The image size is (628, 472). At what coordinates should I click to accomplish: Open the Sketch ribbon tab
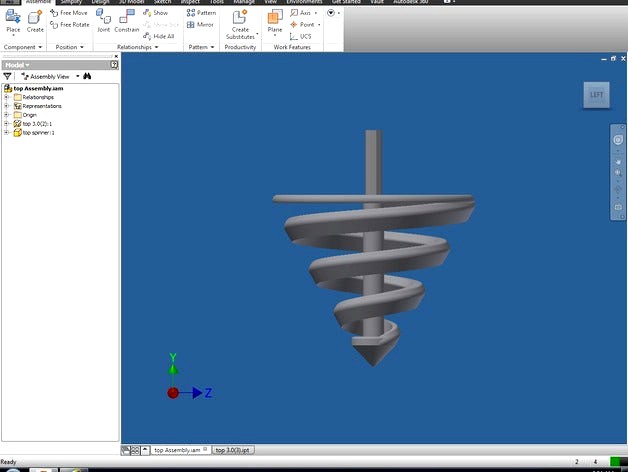[160, 2]
